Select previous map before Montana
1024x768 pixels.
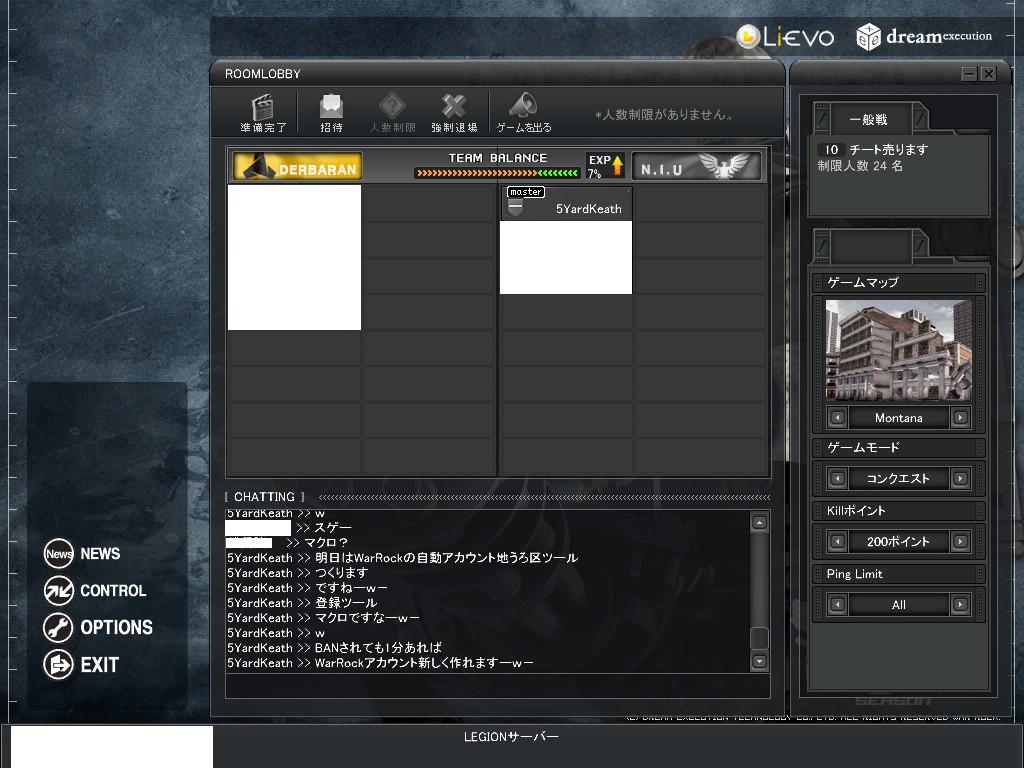pyautogui.click(x=837, y=418)
